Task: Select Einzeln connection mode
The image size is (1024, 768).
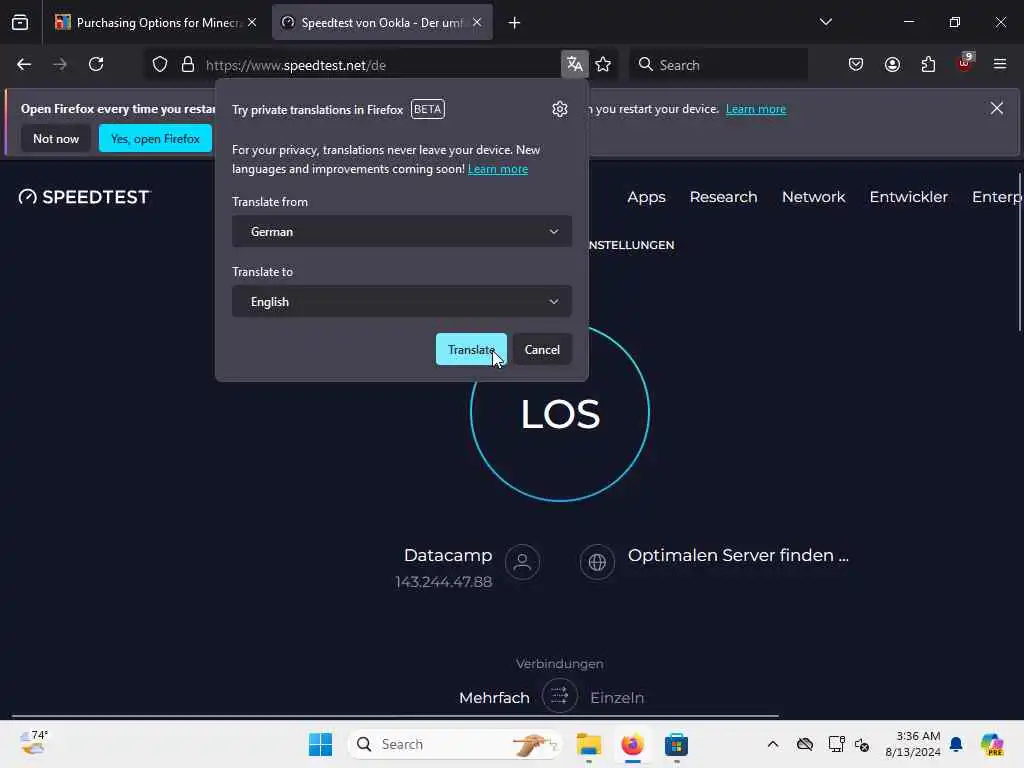Action: [617, 697]
